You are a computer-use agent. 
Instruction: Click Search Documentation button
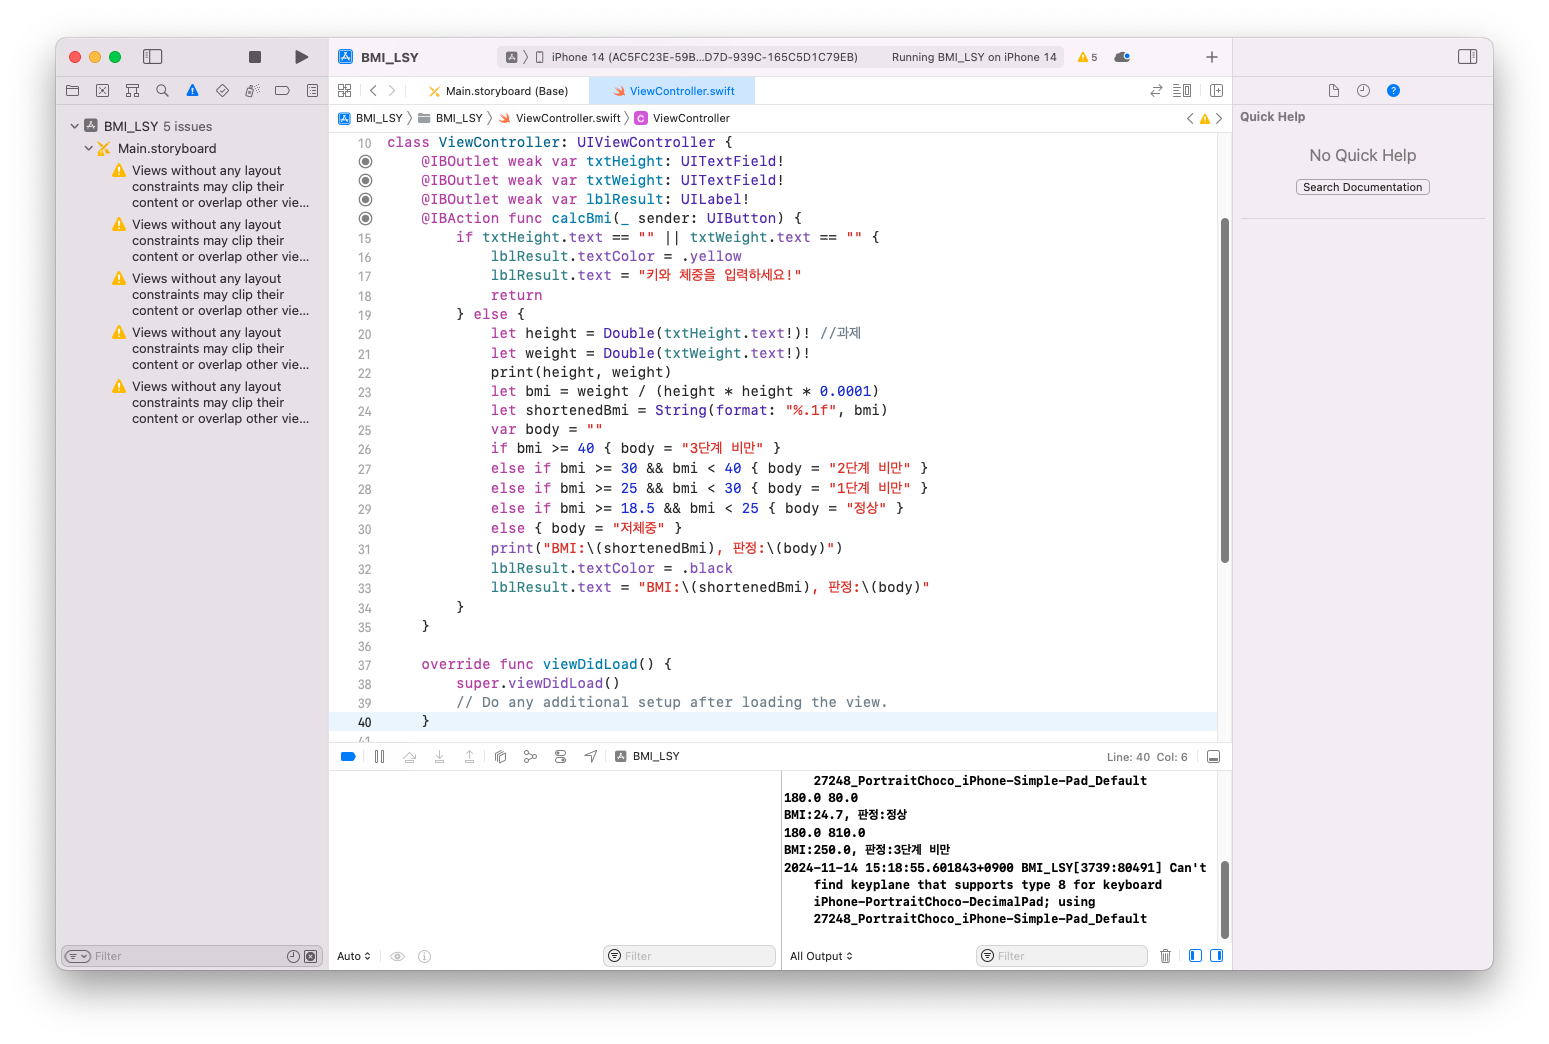coord(1362,187)
